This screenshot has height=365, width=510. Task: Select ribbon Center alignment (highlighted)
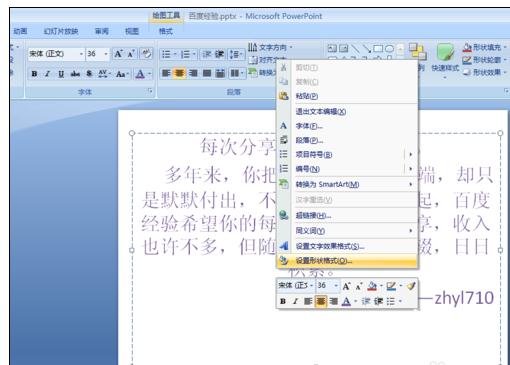(x=179, y=73)
